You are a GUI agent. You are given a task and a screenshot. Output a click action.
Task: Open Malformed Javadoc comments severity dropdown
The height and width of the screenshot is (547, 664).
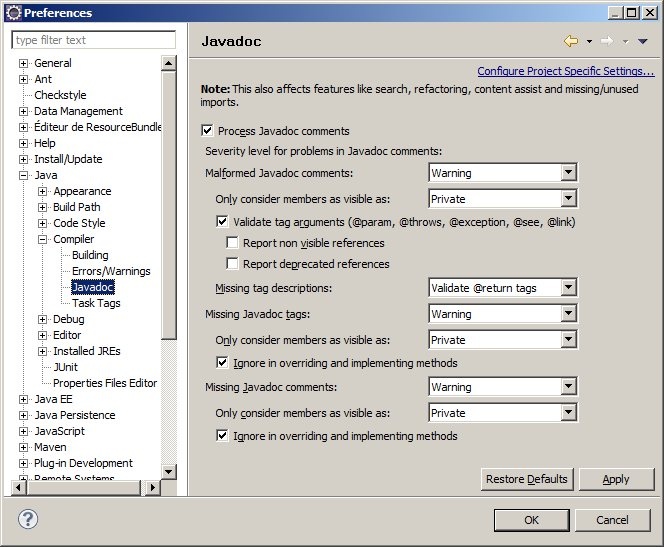point(568,173)
